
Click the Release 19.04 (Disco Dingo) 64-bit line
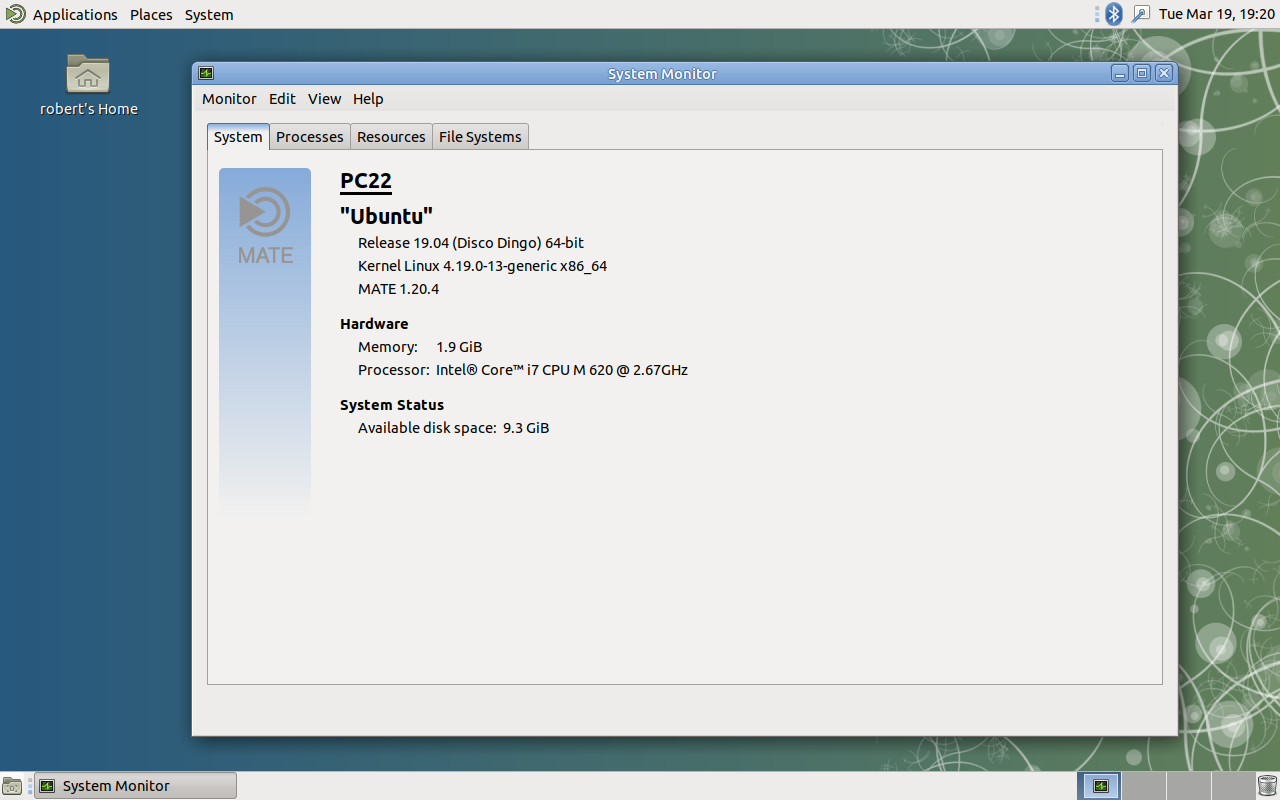click(471, 243)
